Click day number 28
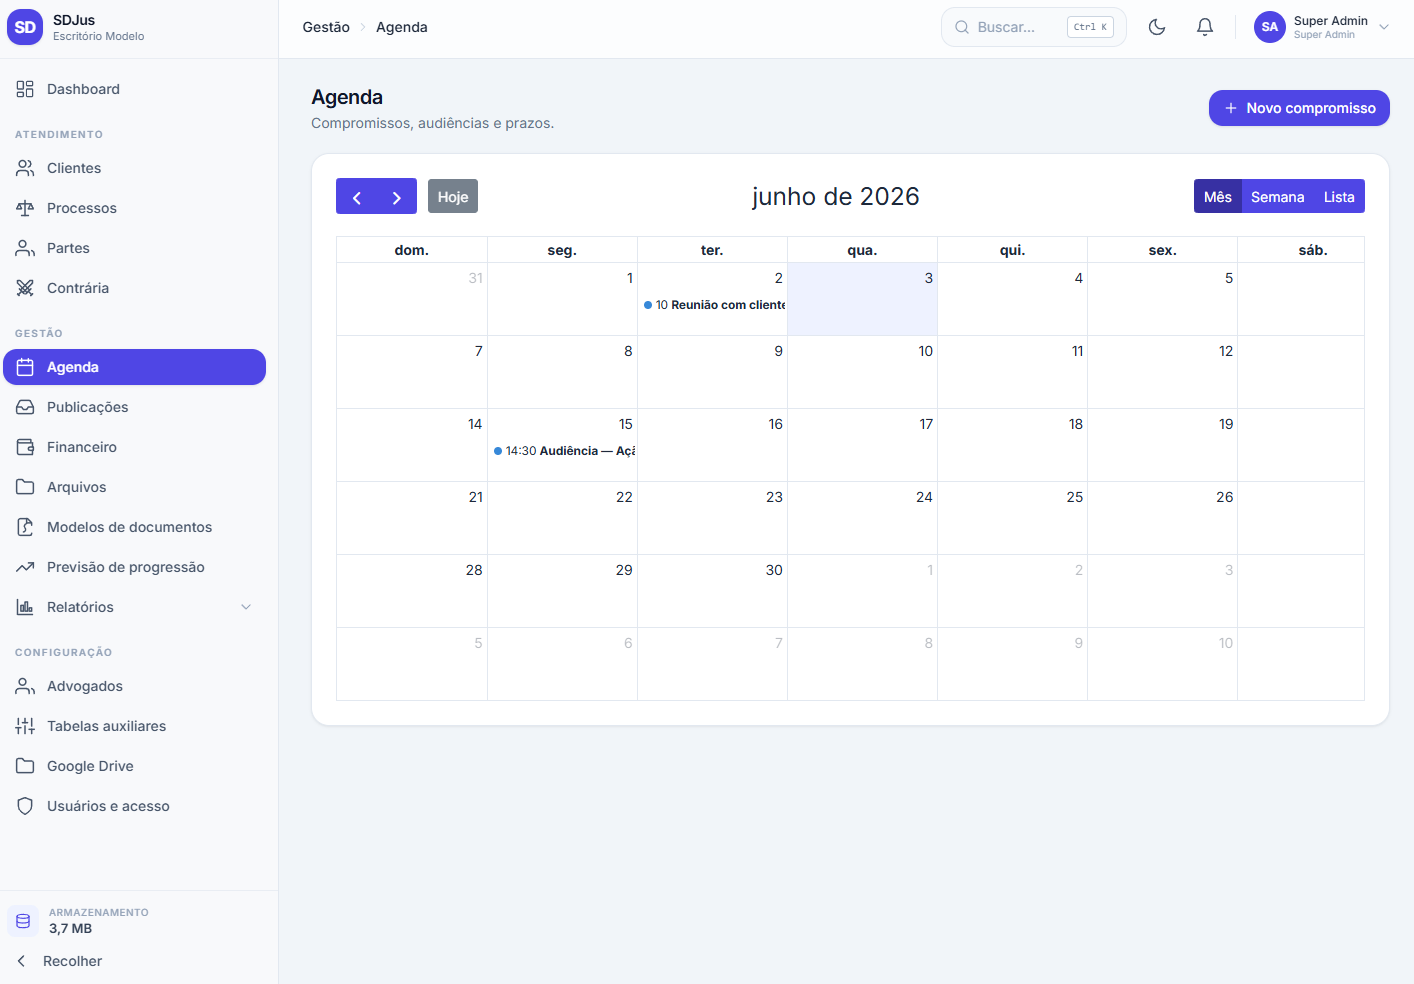Viewport: 1414px width, 984px height. (474, 570)
